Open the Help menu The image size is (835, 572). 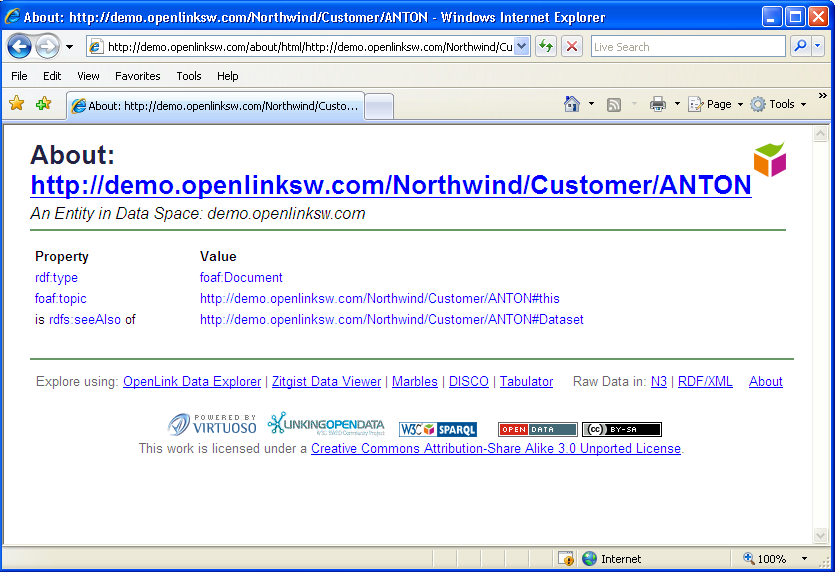pyautogui.click(x=227, y=76)
